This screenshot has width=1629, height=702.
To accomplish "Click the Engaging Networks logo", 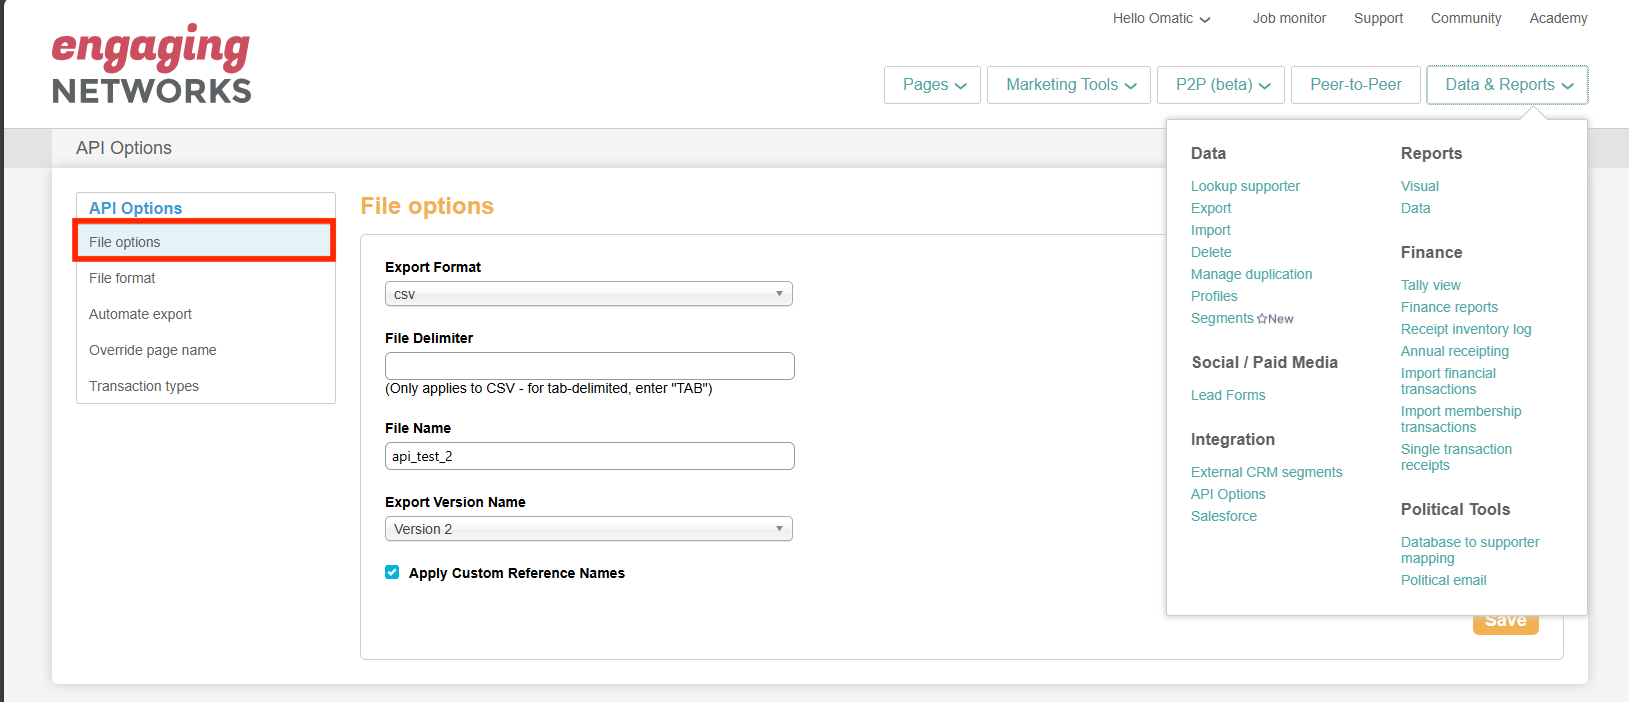I will [151, 65].
